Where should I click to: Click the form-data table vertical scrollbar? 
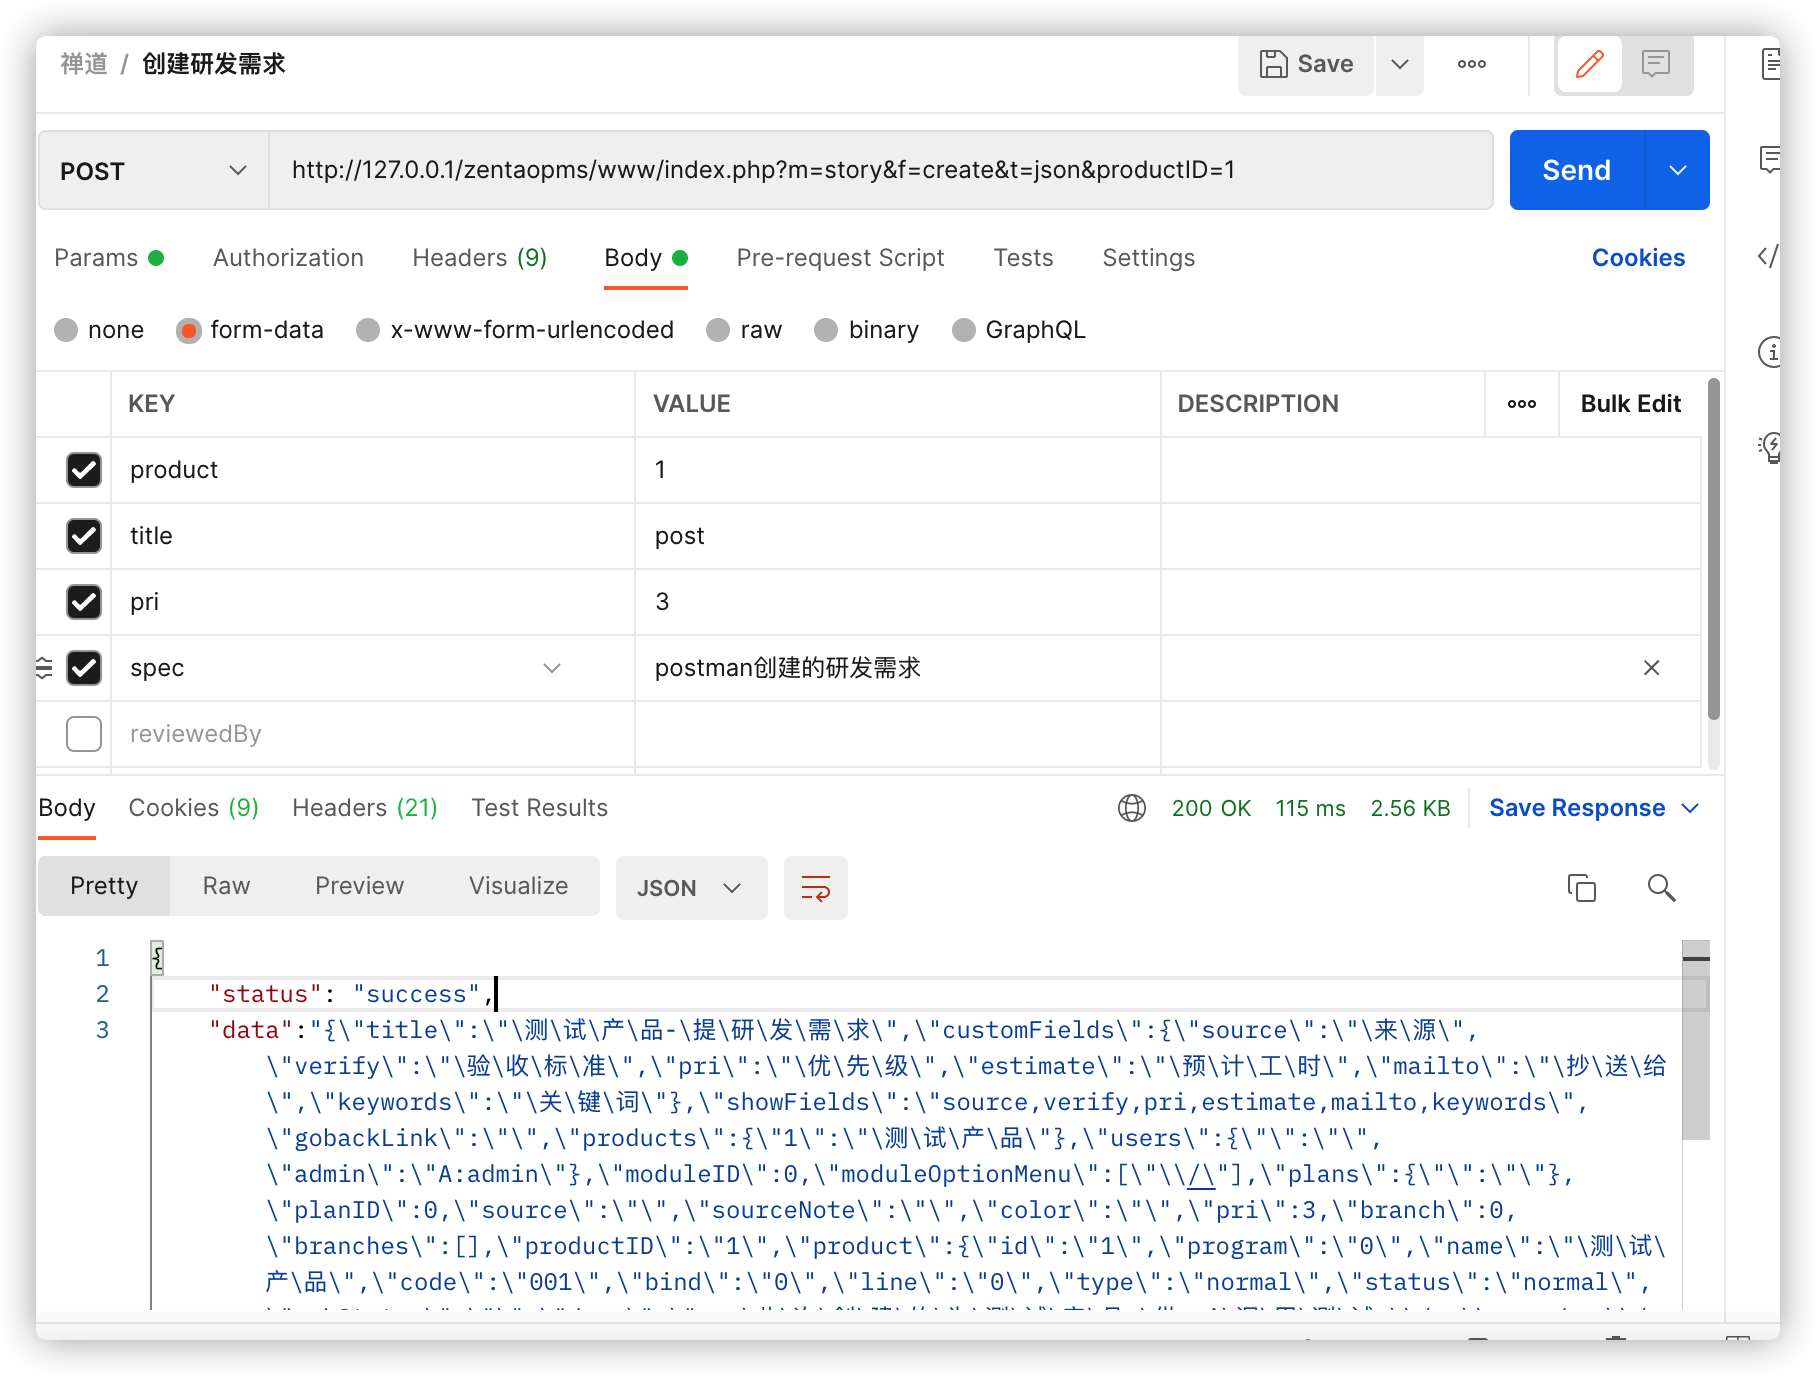point(1713,550)
